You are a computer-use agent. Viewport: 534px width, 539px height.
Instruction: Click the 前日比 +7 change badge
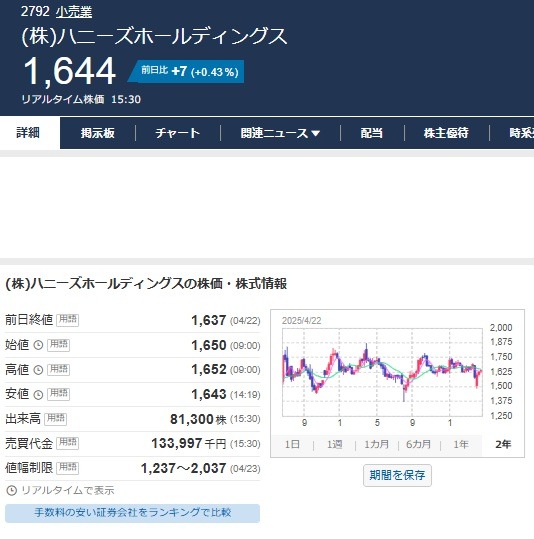pos(186,72)
